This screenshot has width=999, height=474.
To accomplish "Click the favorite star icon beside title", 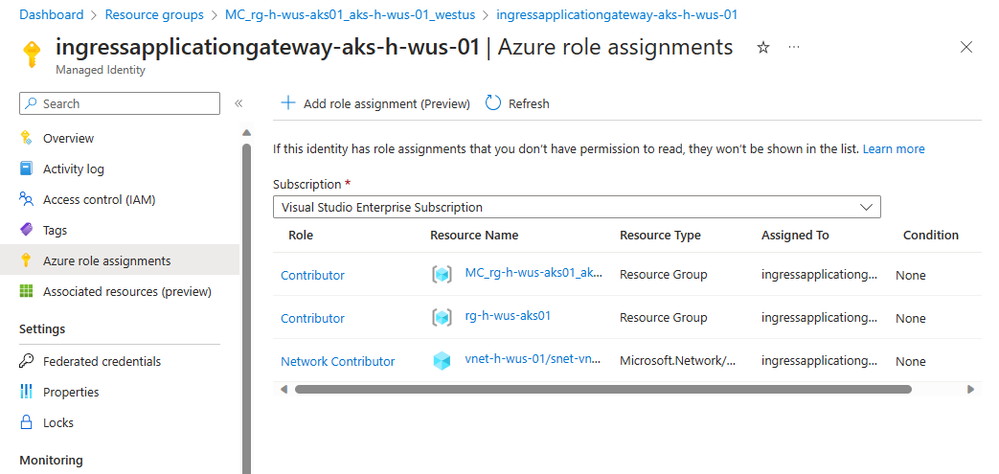I will coord(763,48).
